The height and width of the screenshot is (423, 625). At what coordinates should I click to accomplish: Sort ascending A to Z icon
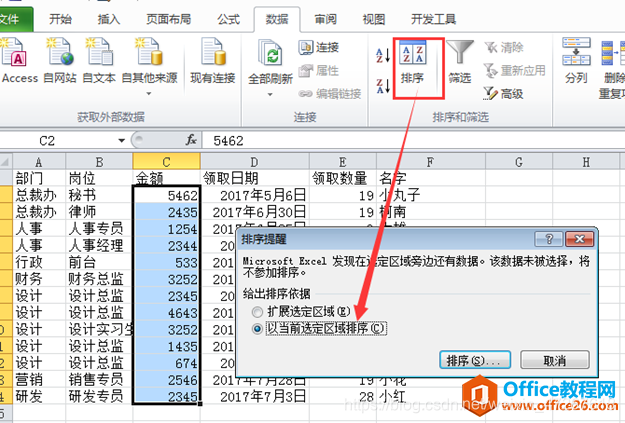[383, 56]
